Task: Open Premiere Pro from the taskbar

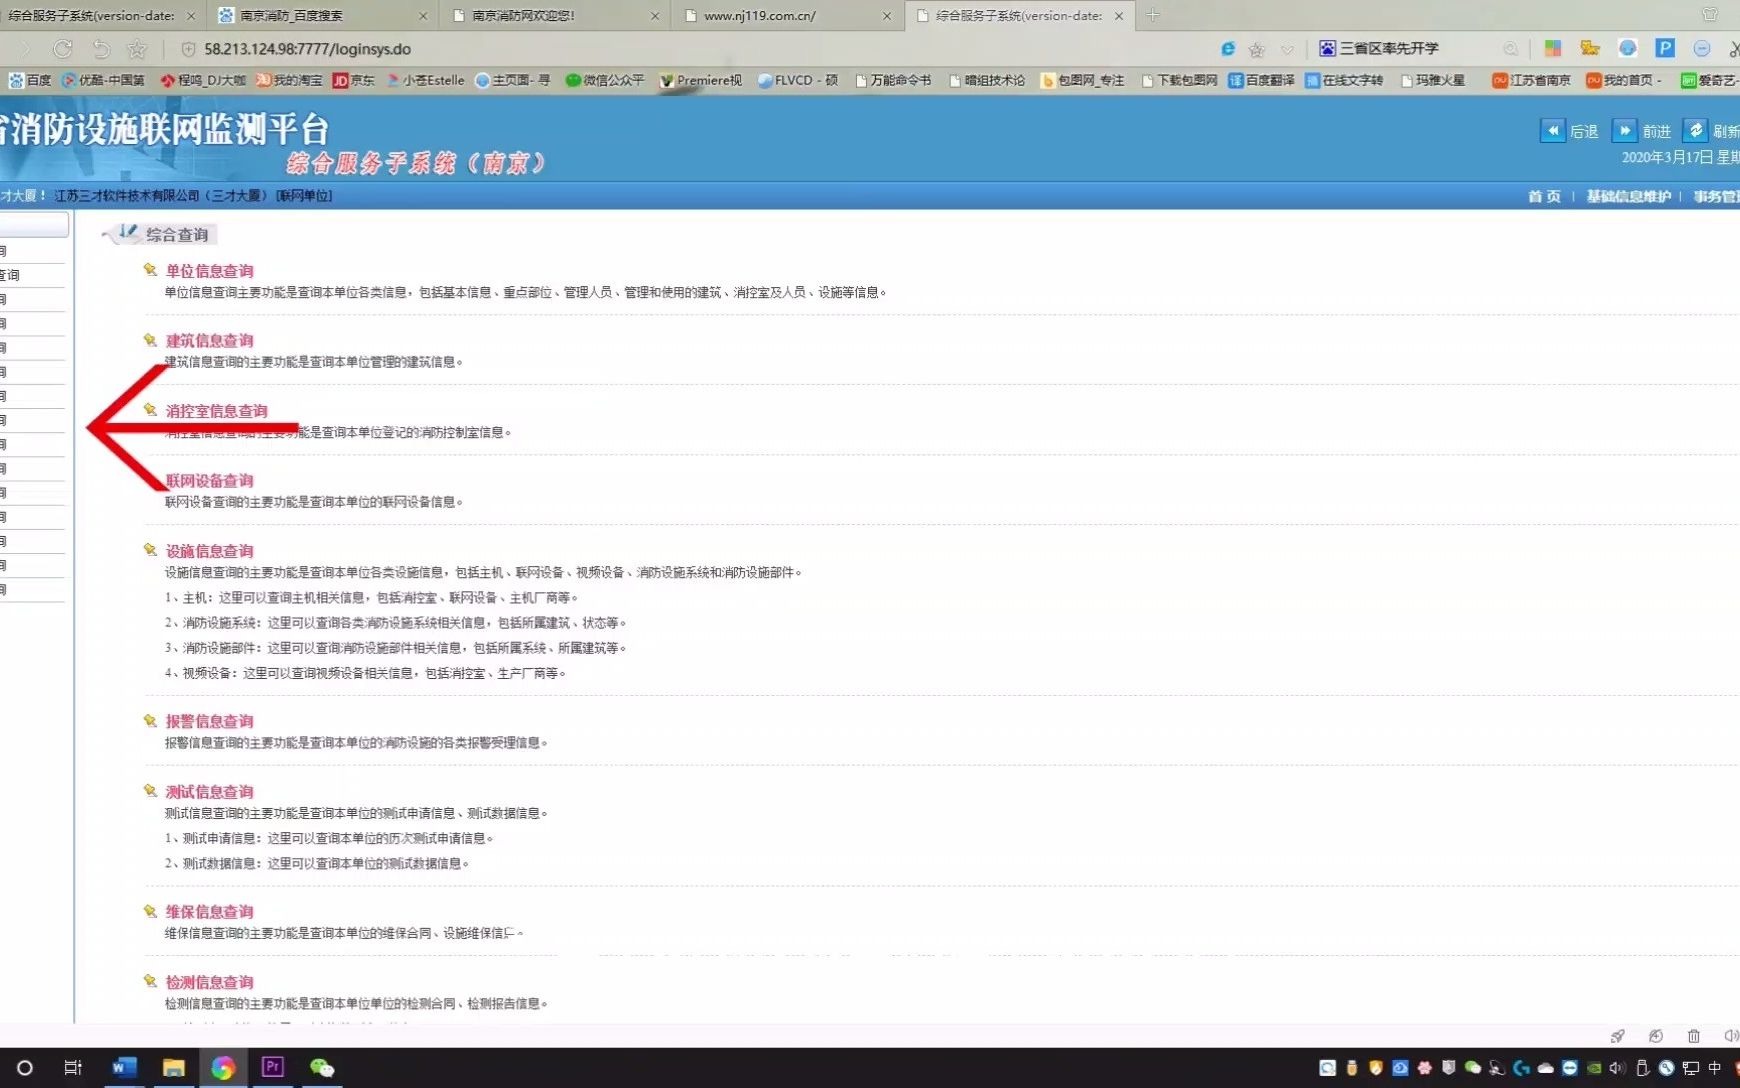Action: (272, 1067)
